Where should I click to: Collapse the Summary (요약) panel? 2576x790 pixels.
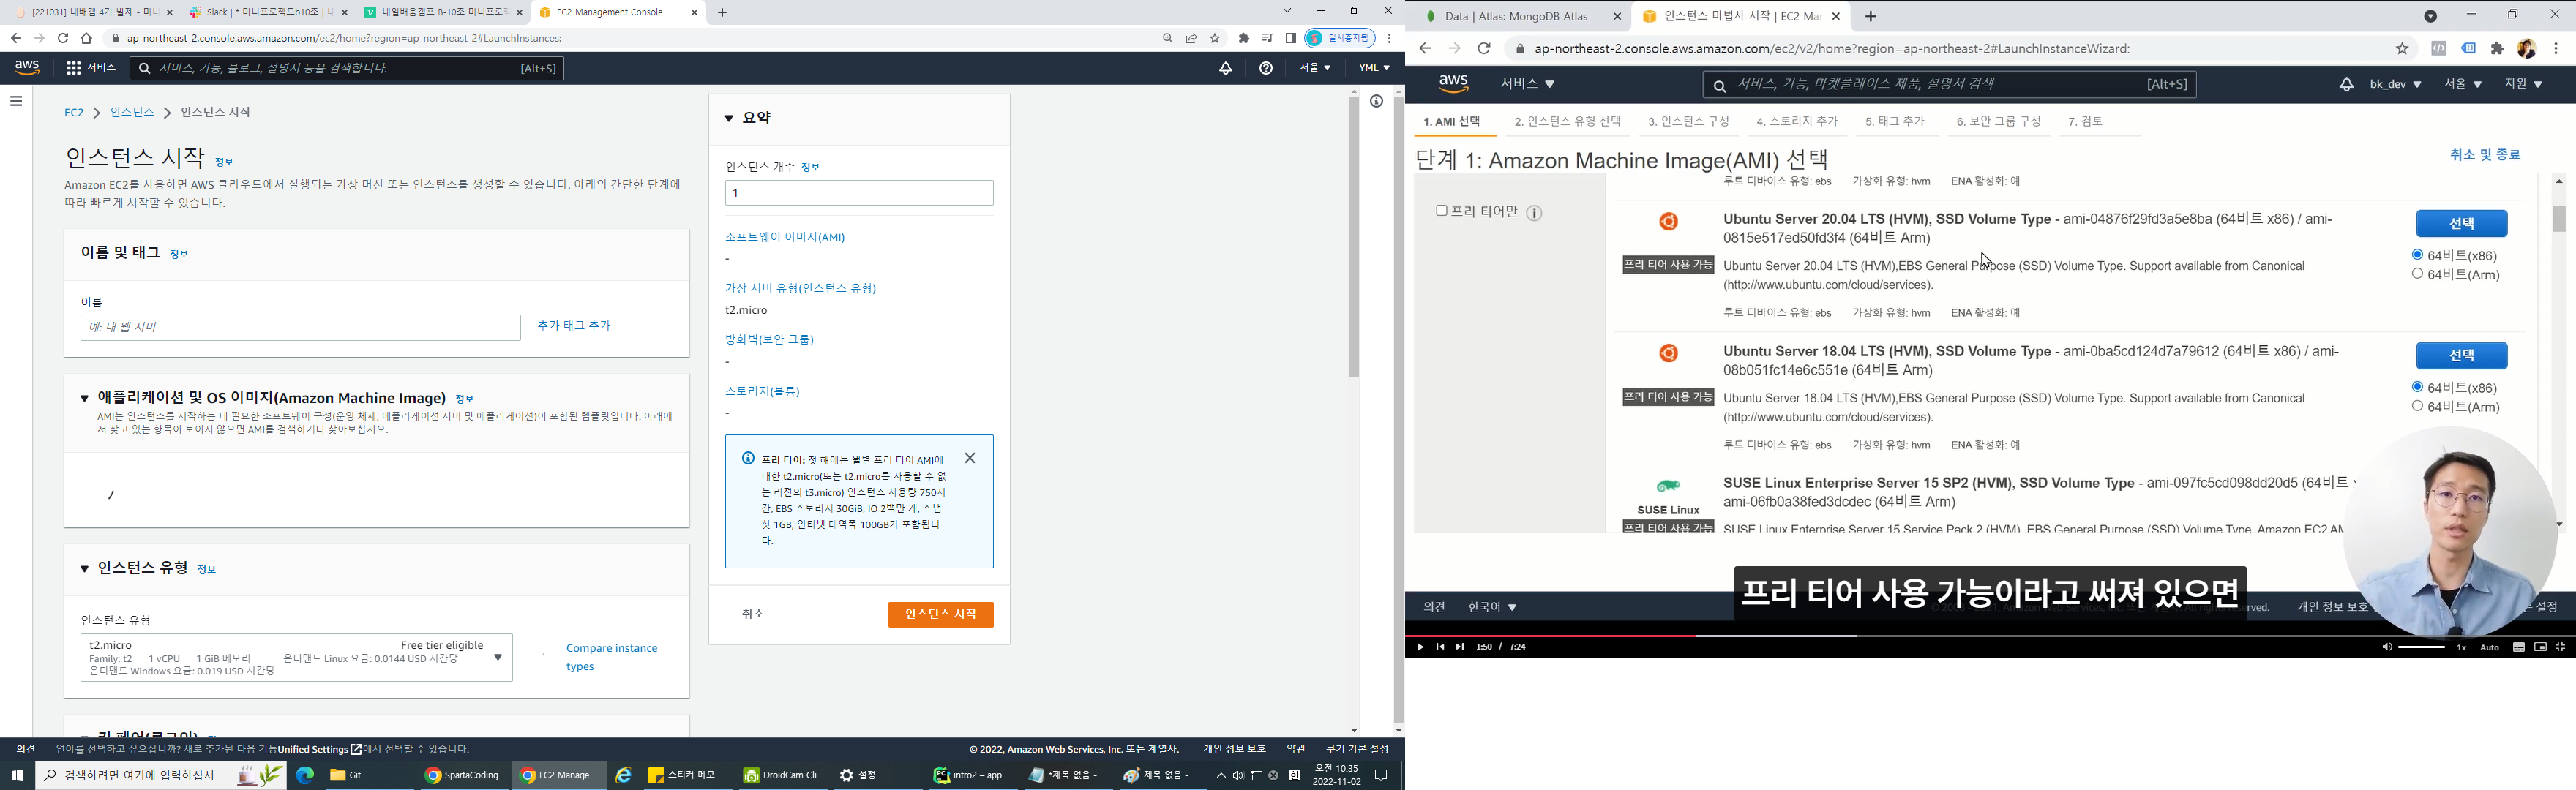point(729,118)
